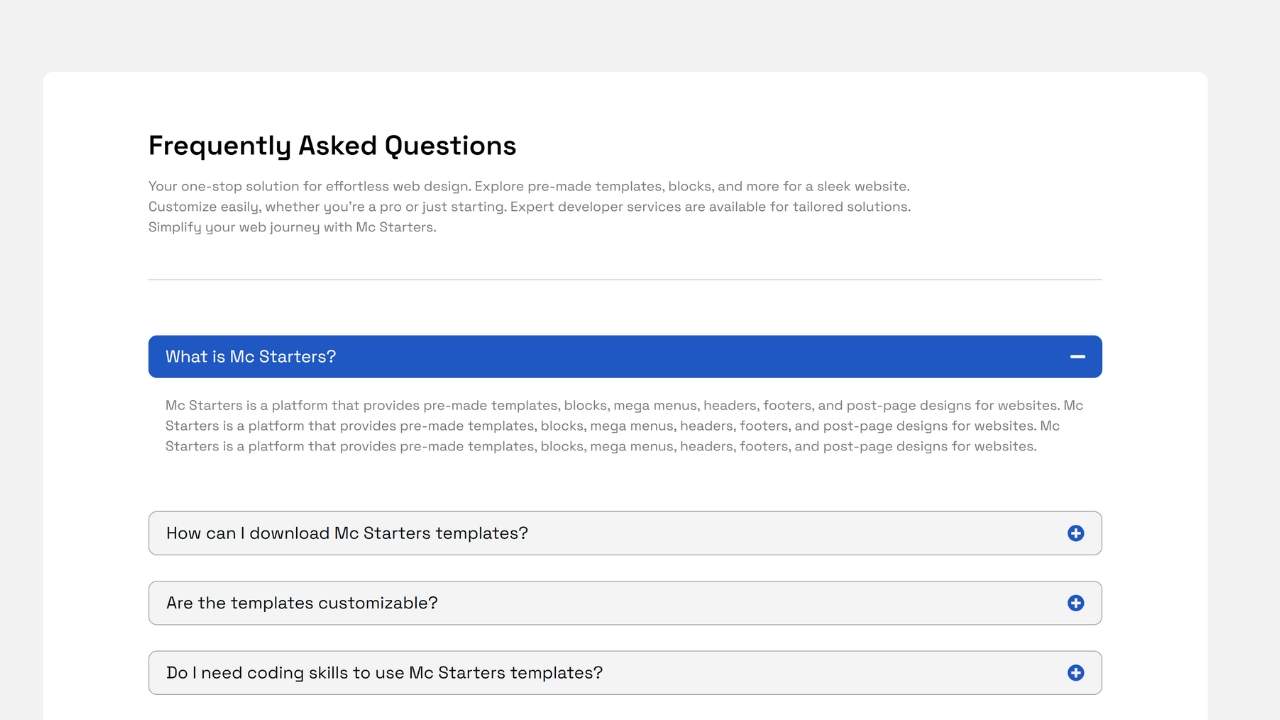Click the last line of the answer text
The height and width of the screenshot is (720, 1280).
click(600, 447)
